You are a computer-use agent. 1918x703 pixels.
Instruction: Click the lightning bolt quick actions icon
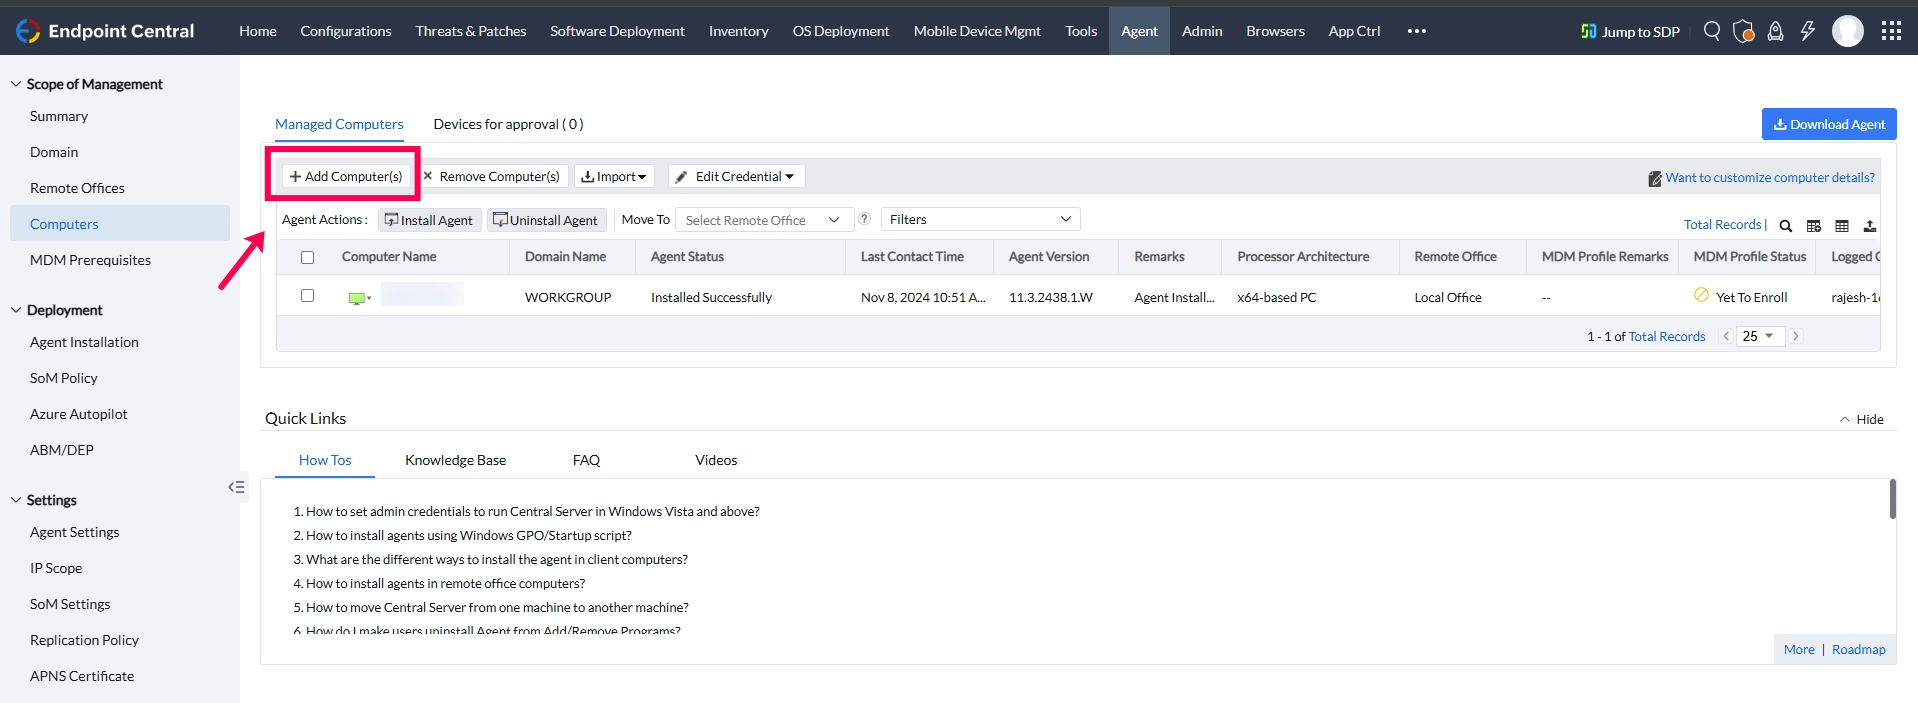tap(1807, 31)
